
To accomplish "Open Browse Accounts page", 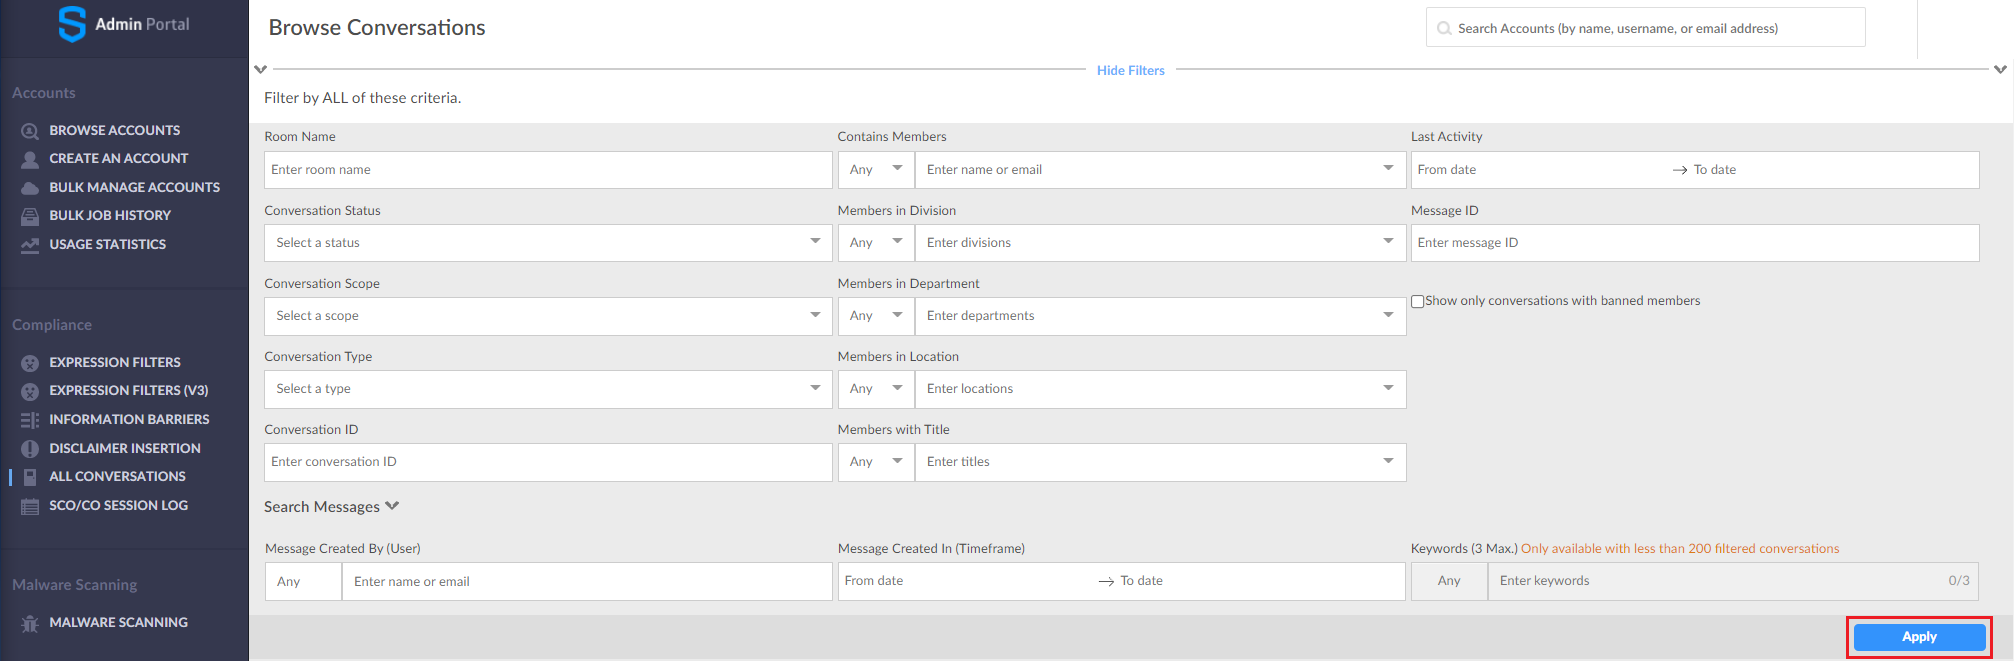I will coord(115,130).
